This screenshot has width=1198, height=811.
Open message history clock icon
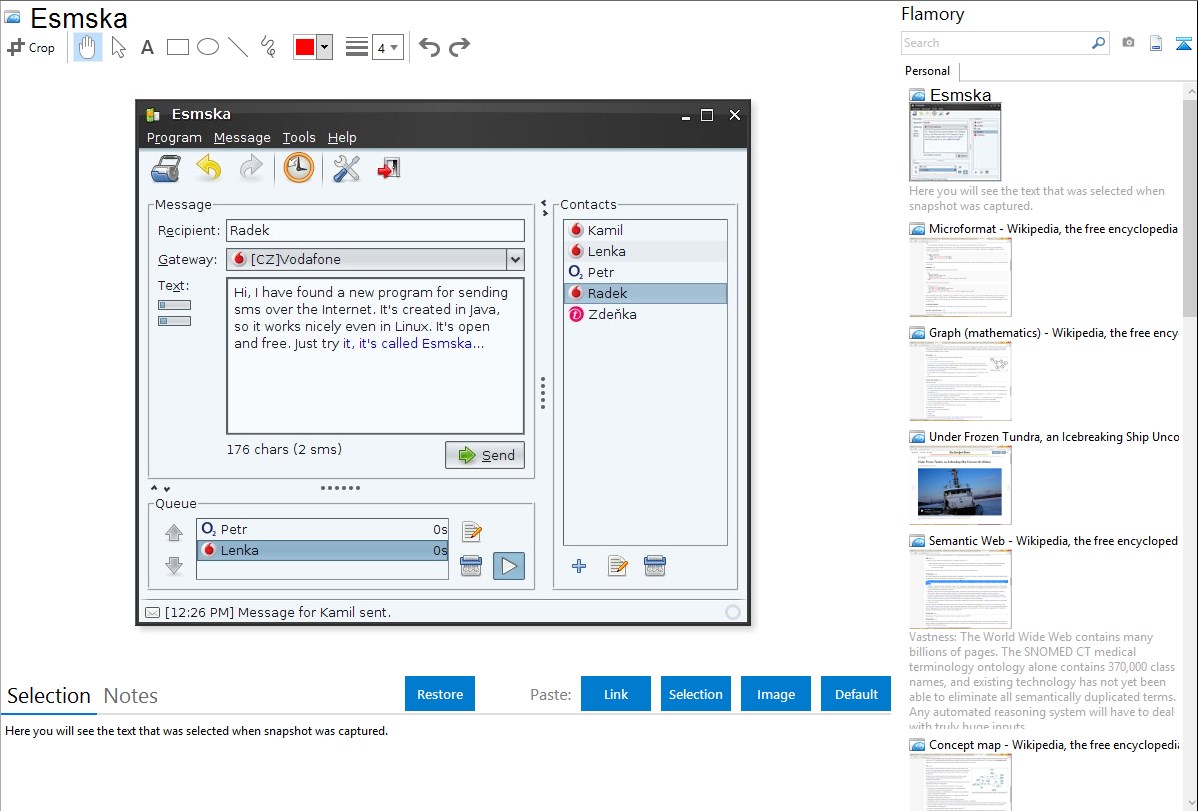coord(299,168)
